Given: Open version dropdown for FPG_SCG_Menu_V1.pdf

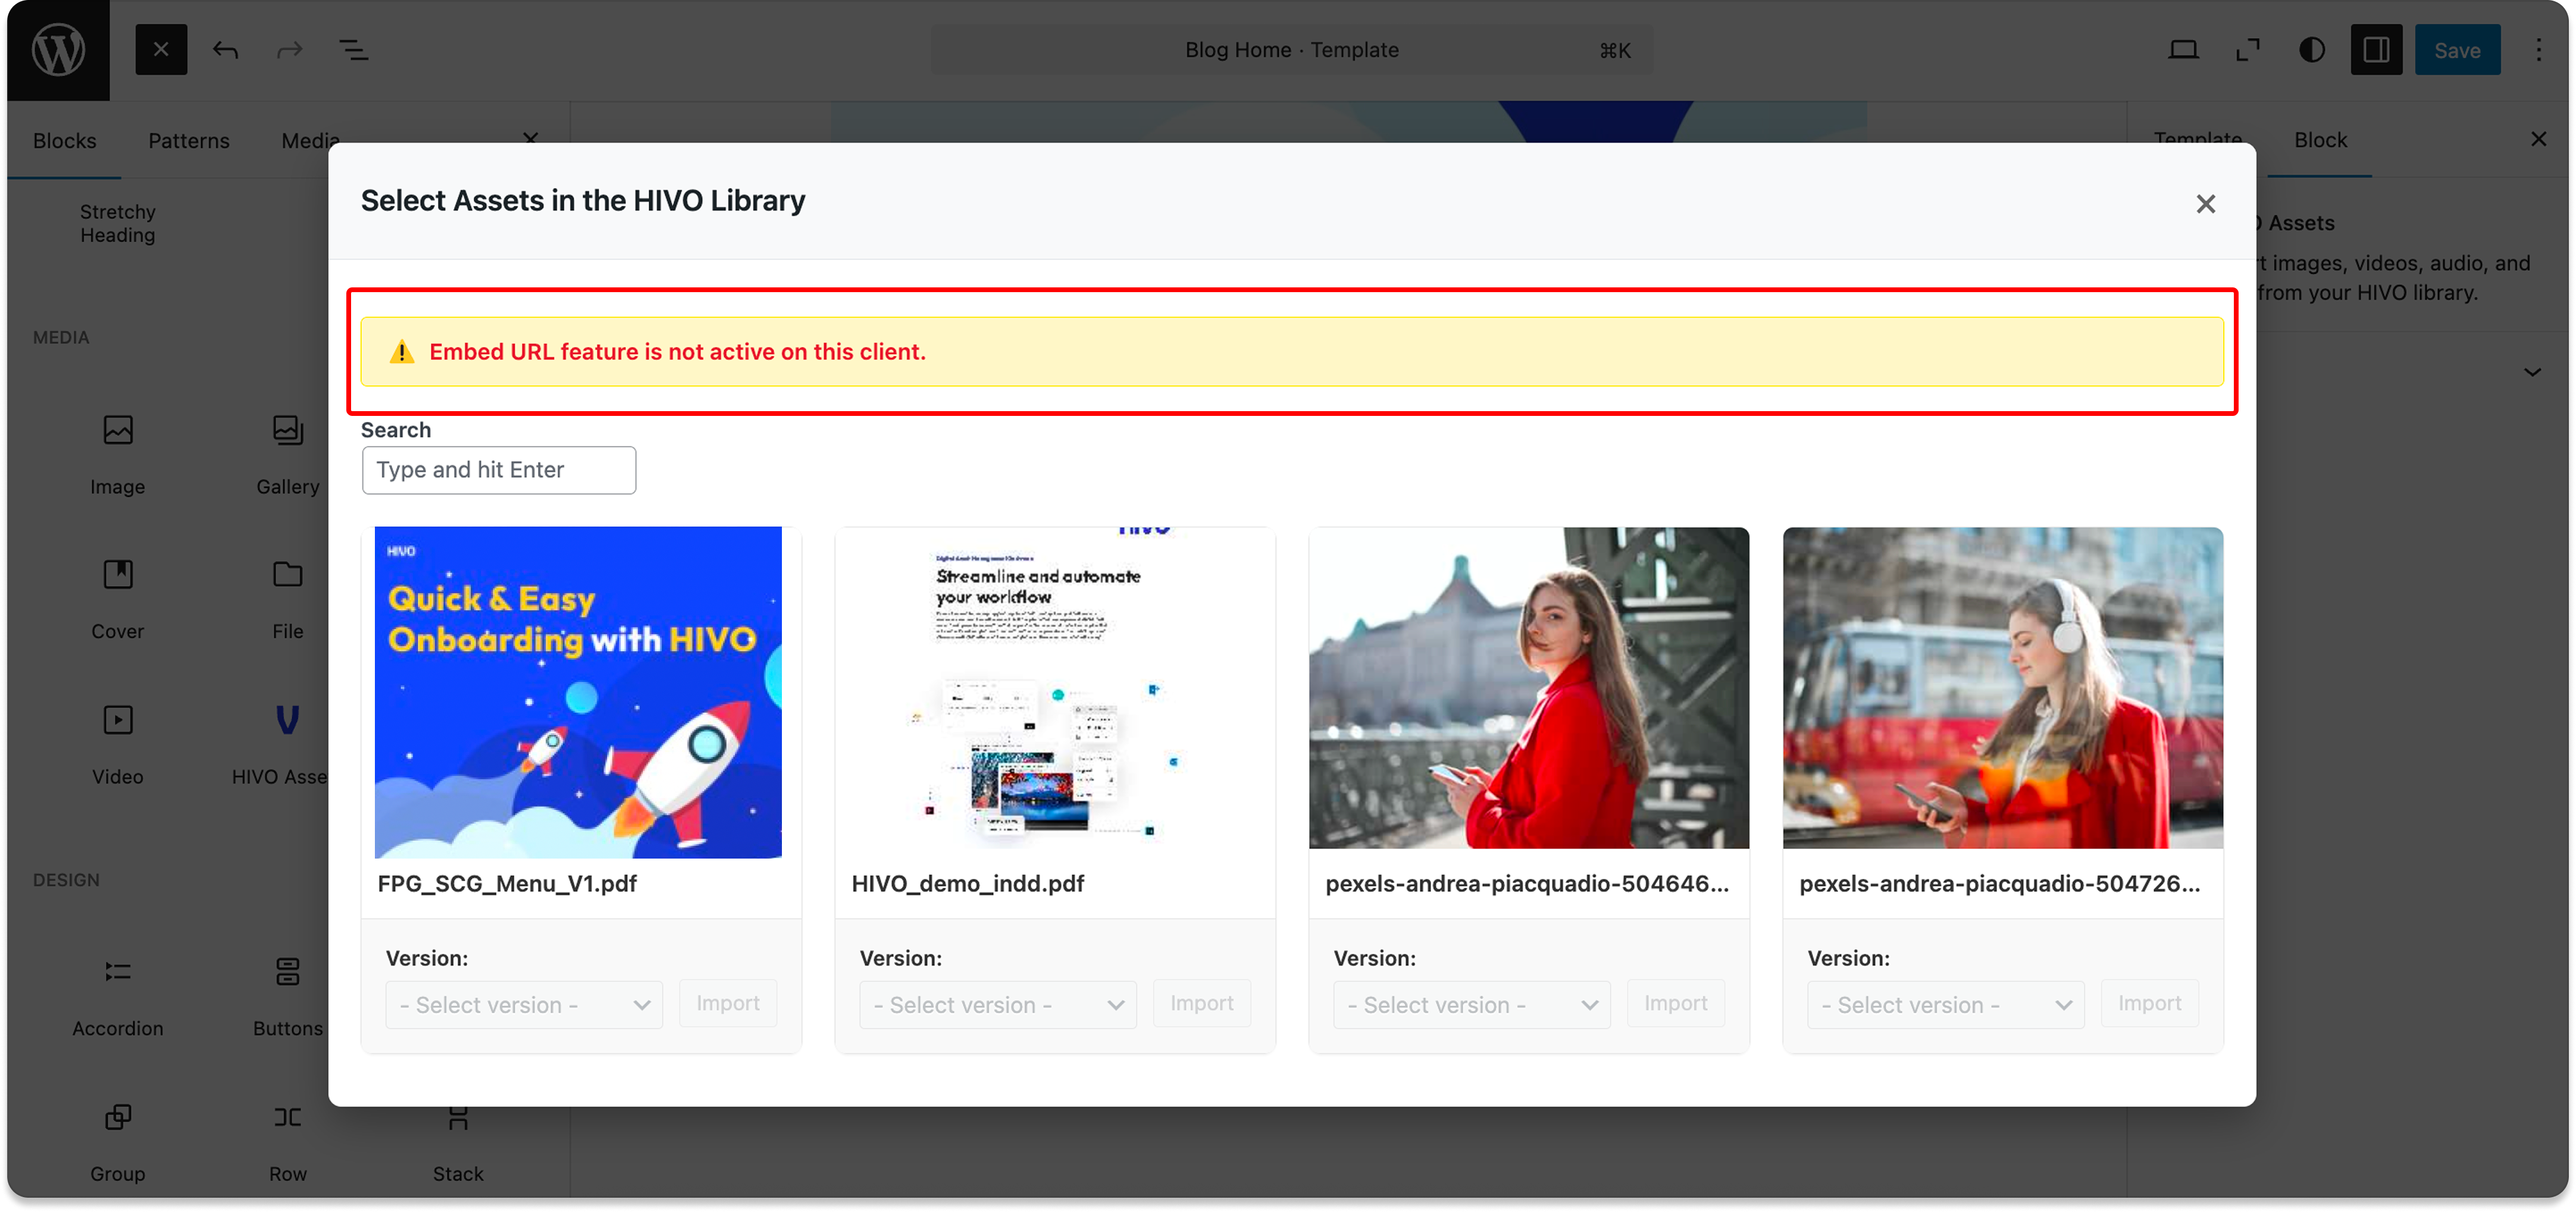Looking at the screenshot, I should pos(524,1004).
